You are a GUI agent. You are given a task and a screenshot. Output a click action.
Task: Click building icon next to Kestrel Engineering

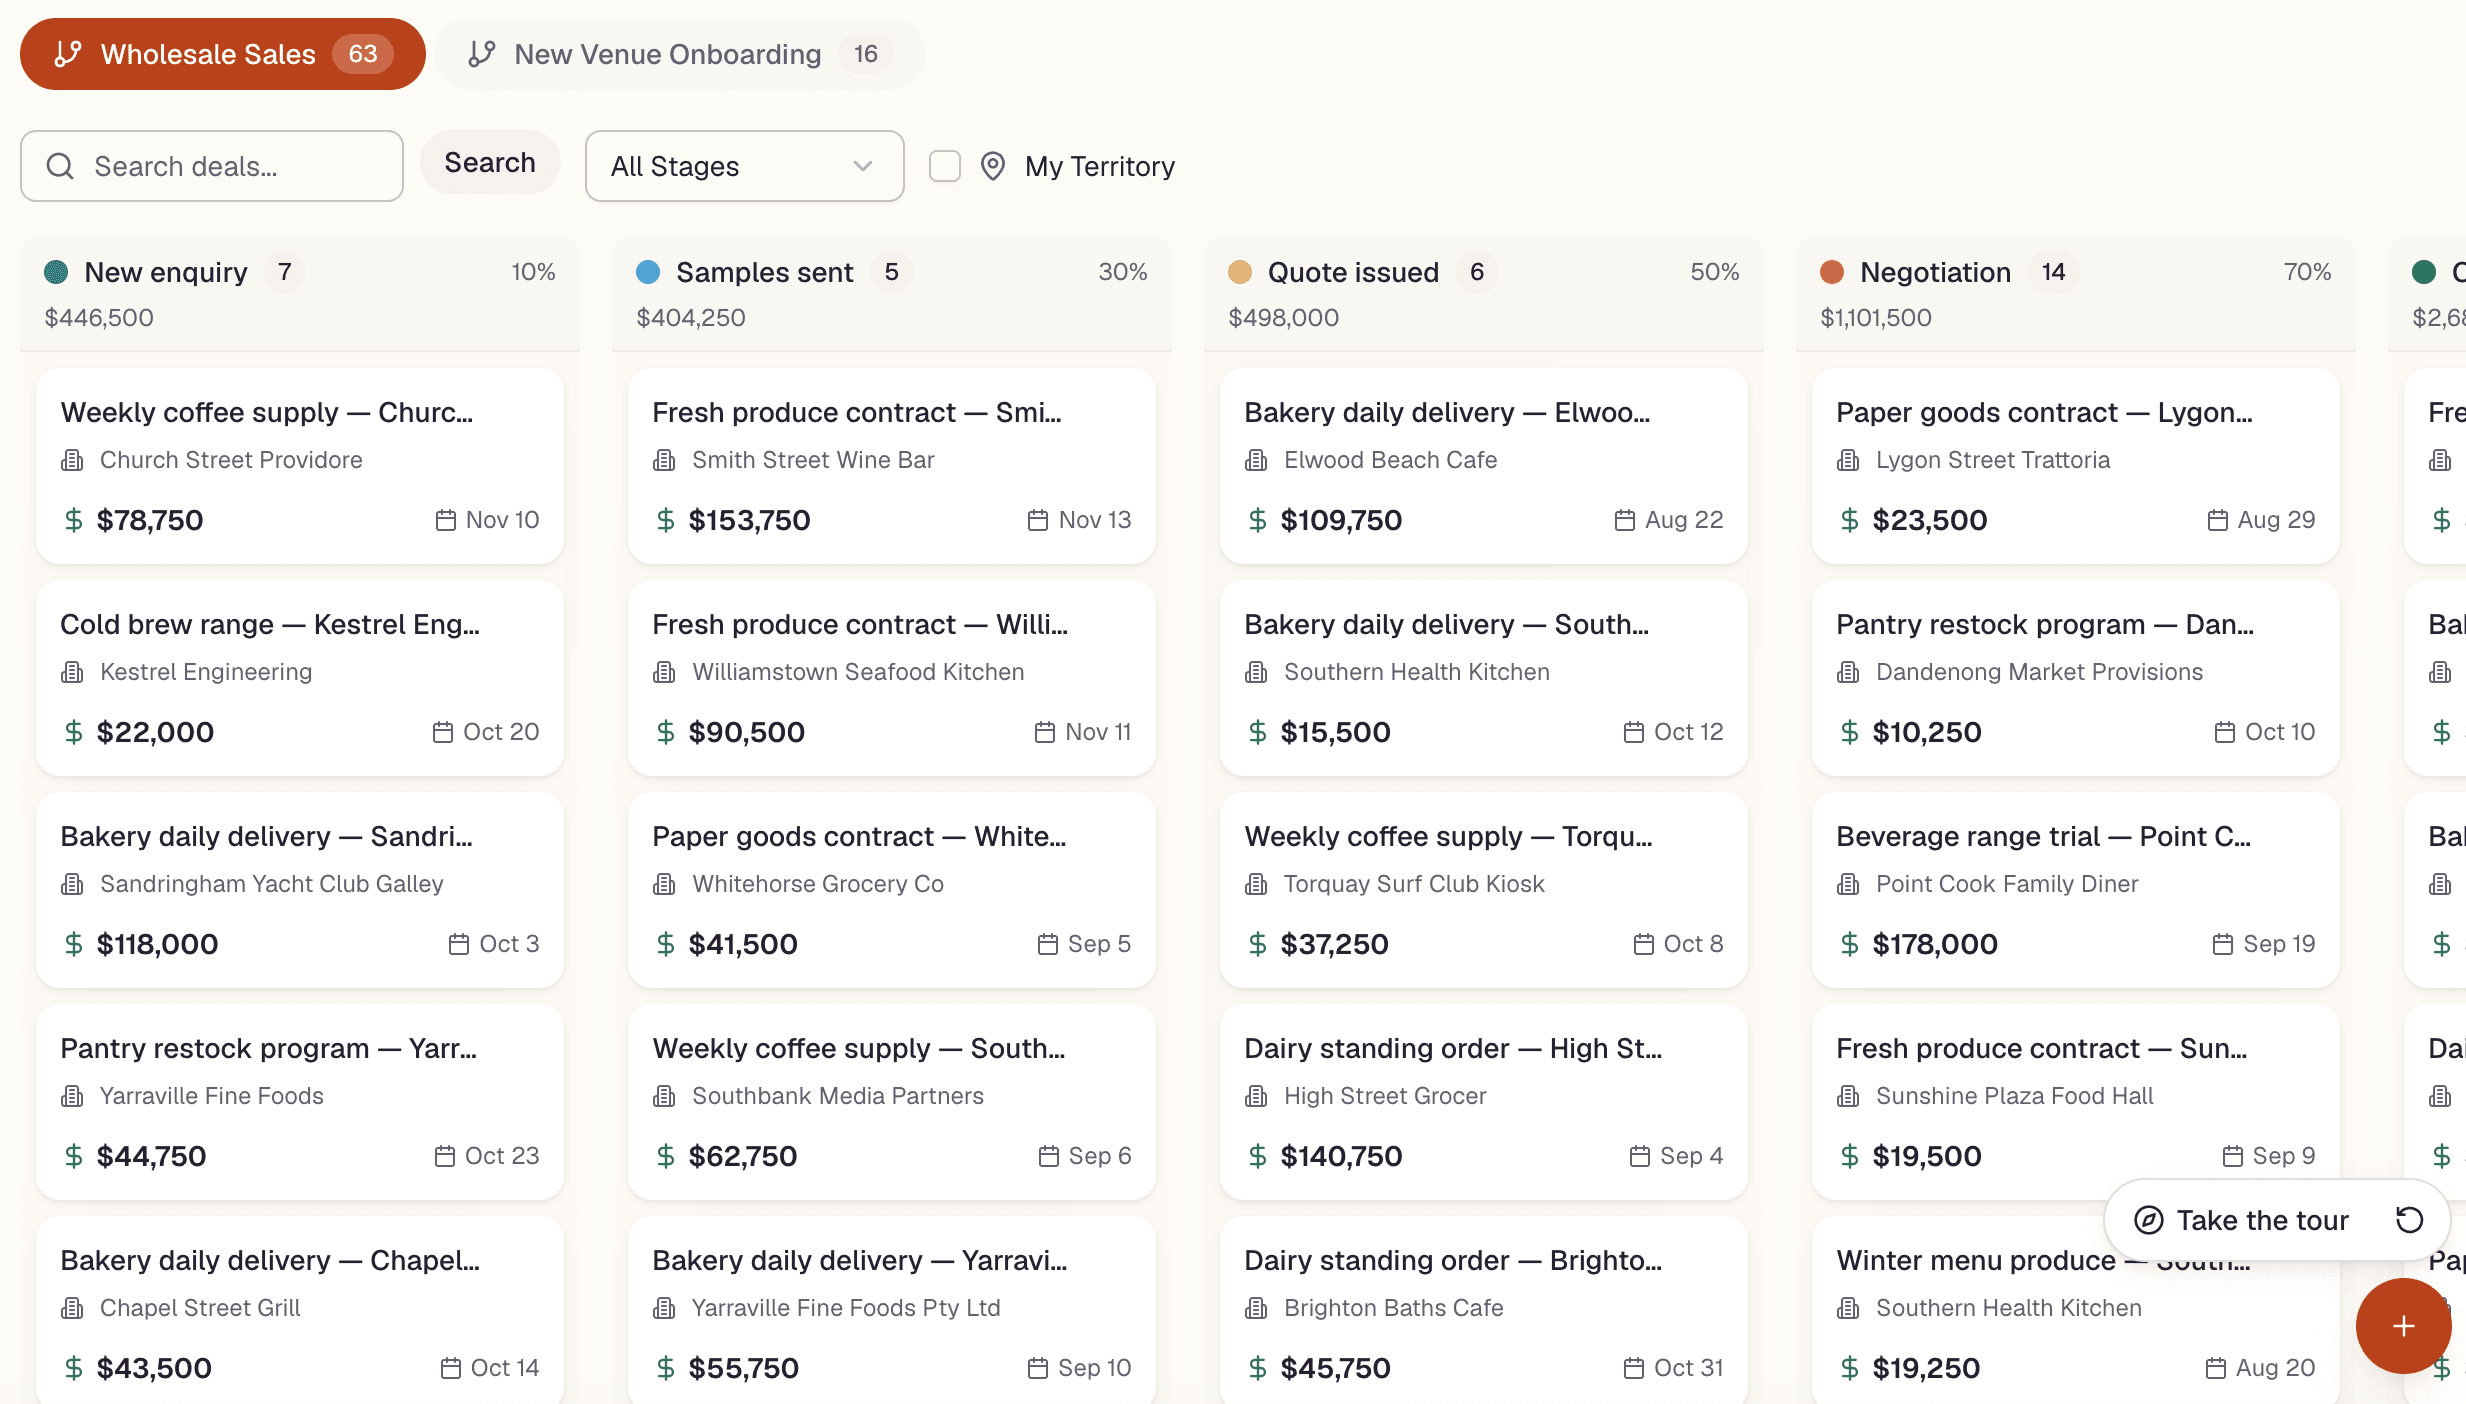[72, 672]
